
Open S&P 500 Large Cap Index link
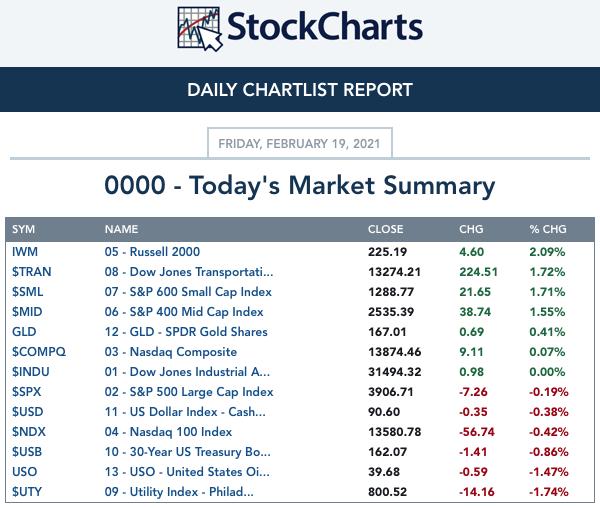pyautogui.click(x=189, y=392)
